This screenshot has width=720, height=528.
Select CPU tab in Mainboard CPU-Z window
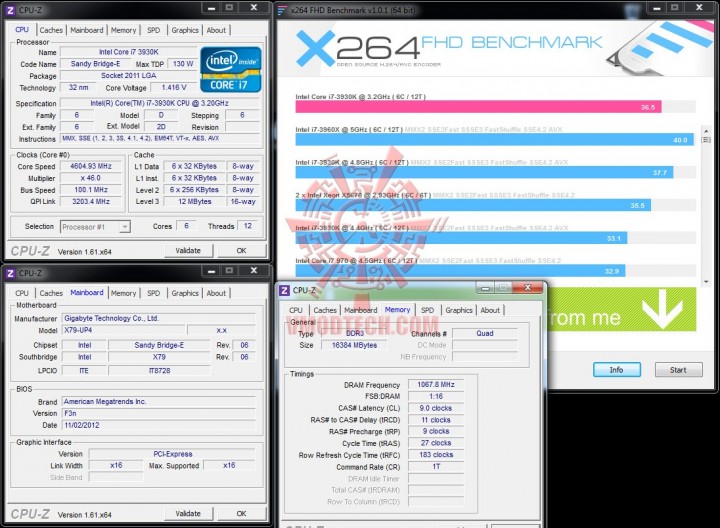[22, 293]
